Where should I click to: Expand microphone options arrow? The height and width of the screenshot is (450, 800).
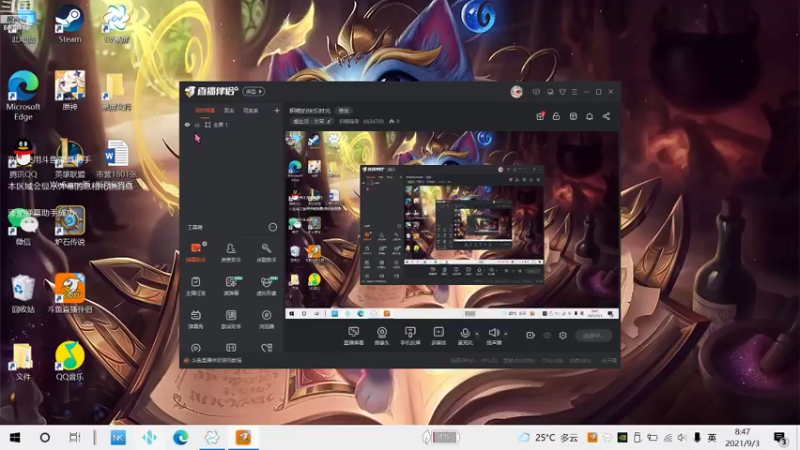click(477, 334)
